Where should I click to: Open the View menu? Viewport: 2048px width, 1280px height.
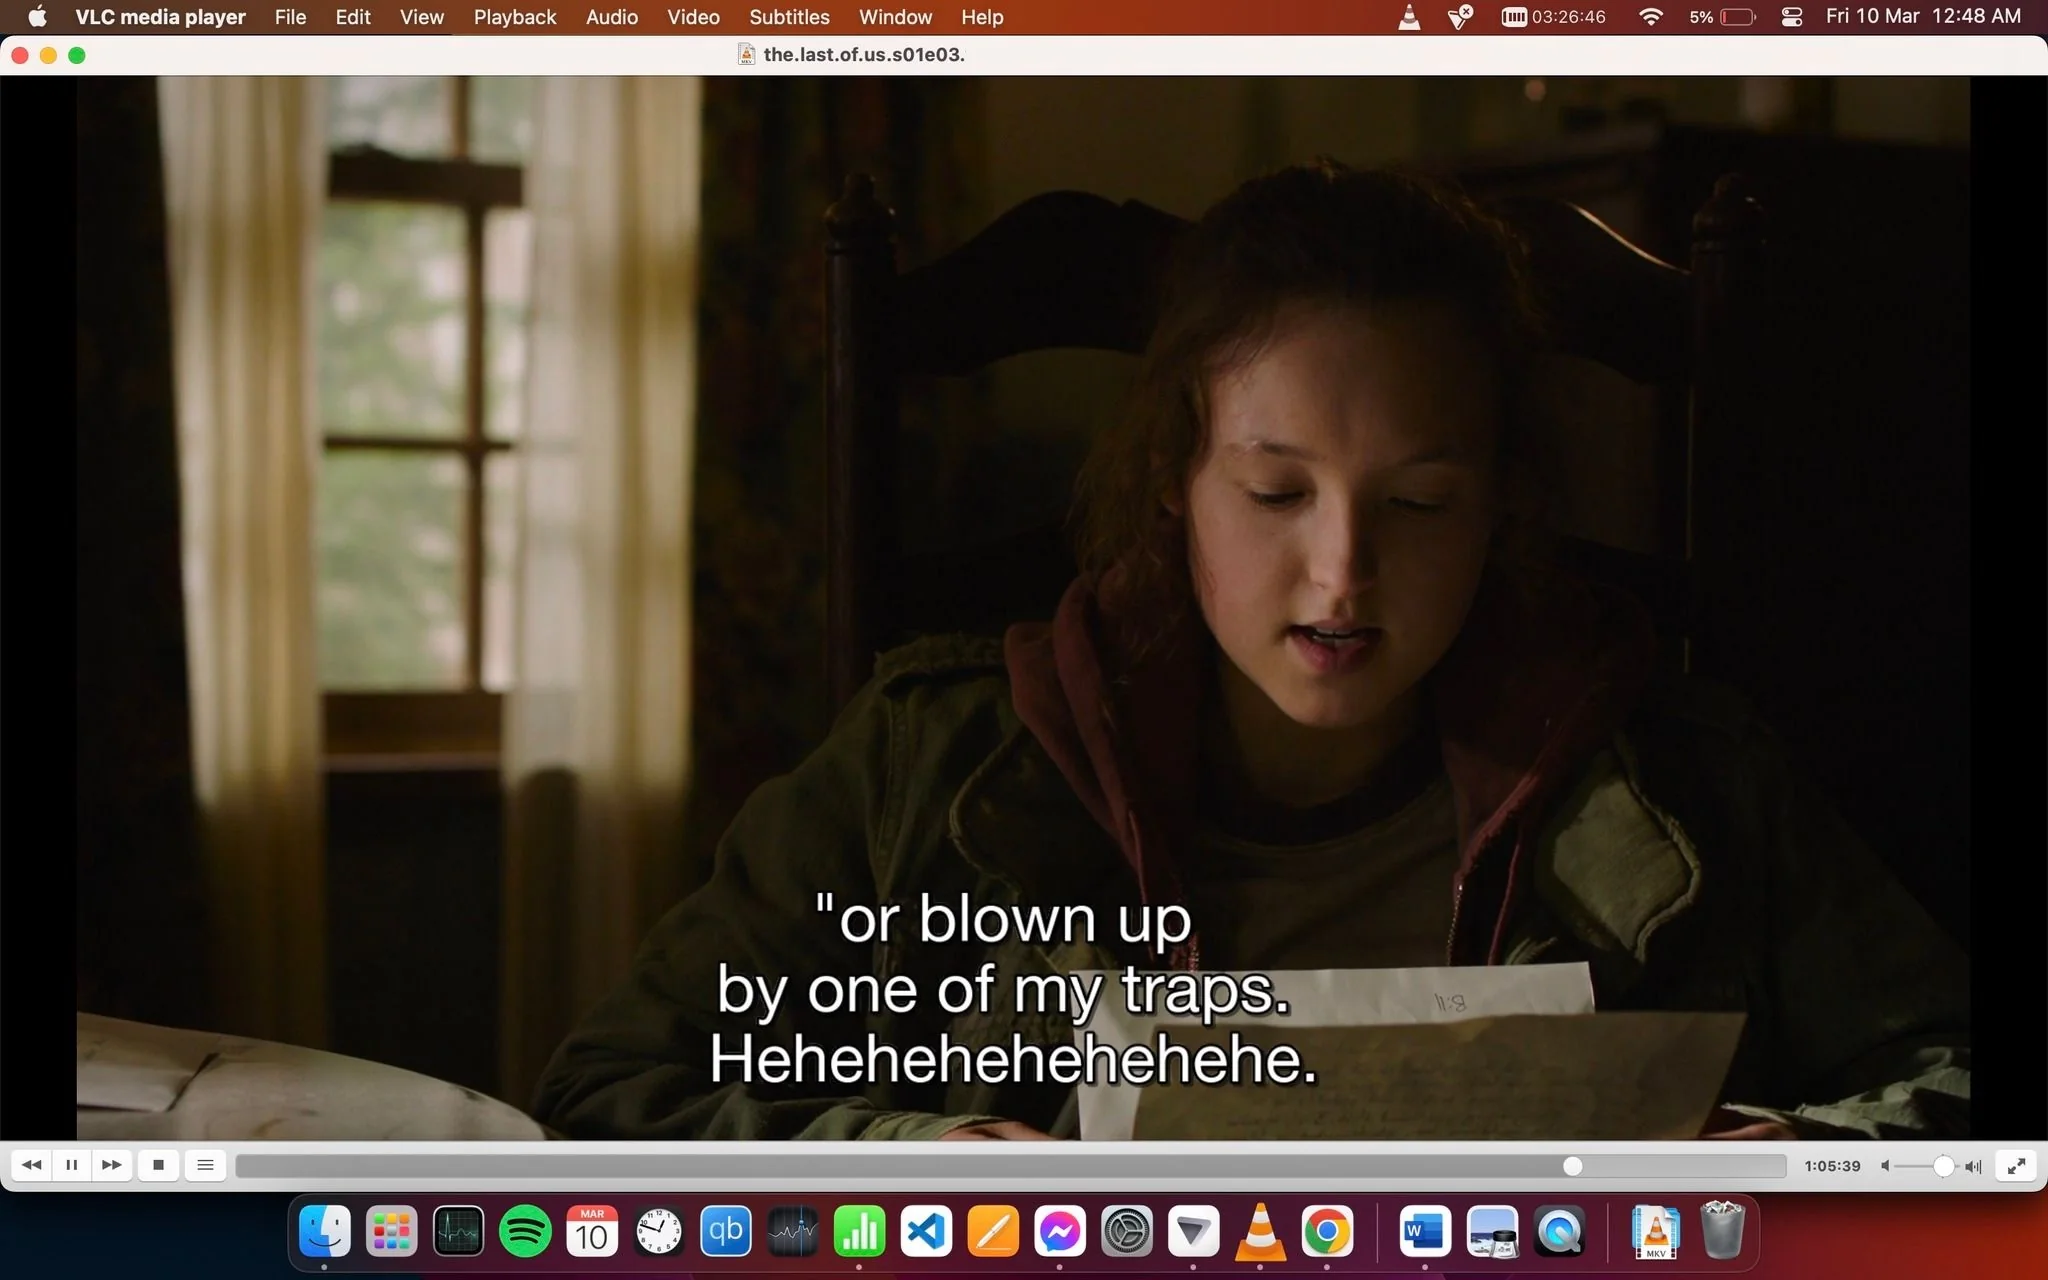422,17
